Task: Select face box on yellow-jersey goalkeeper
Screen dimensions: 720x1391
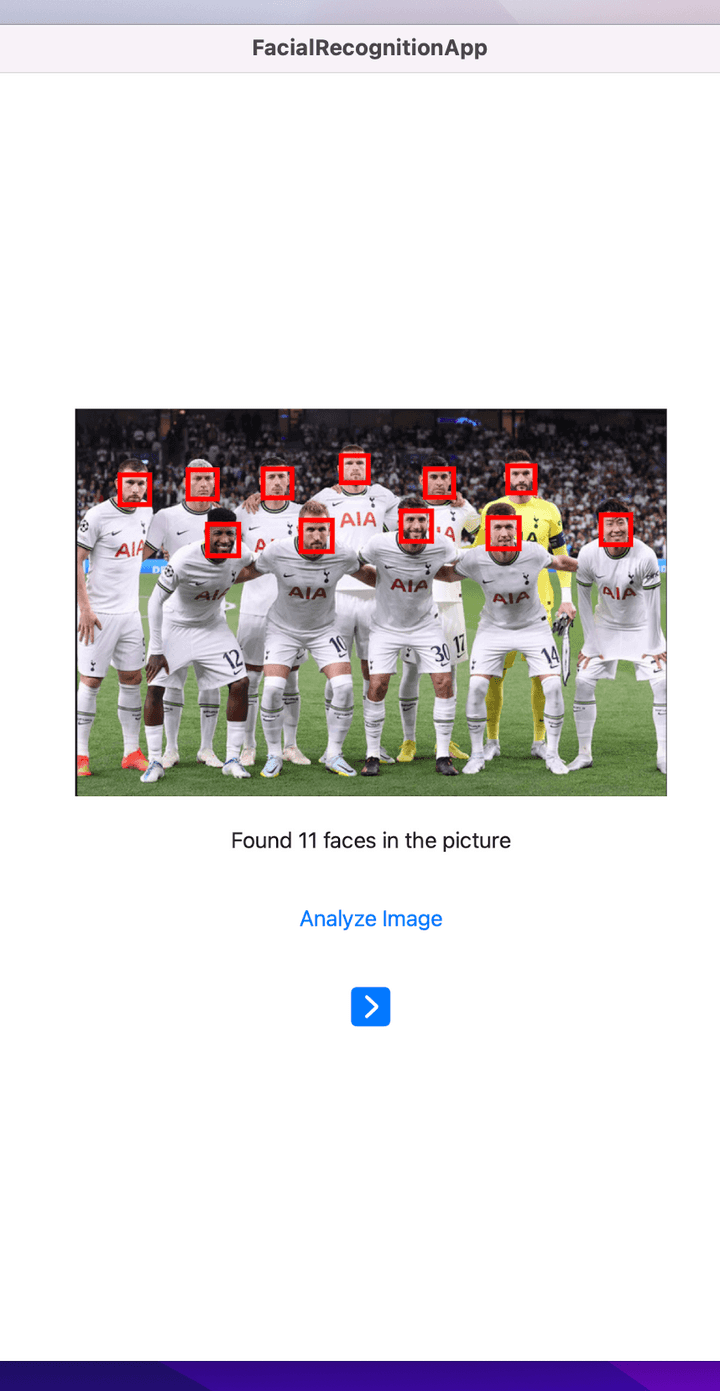Action: (x=521, y=480)
